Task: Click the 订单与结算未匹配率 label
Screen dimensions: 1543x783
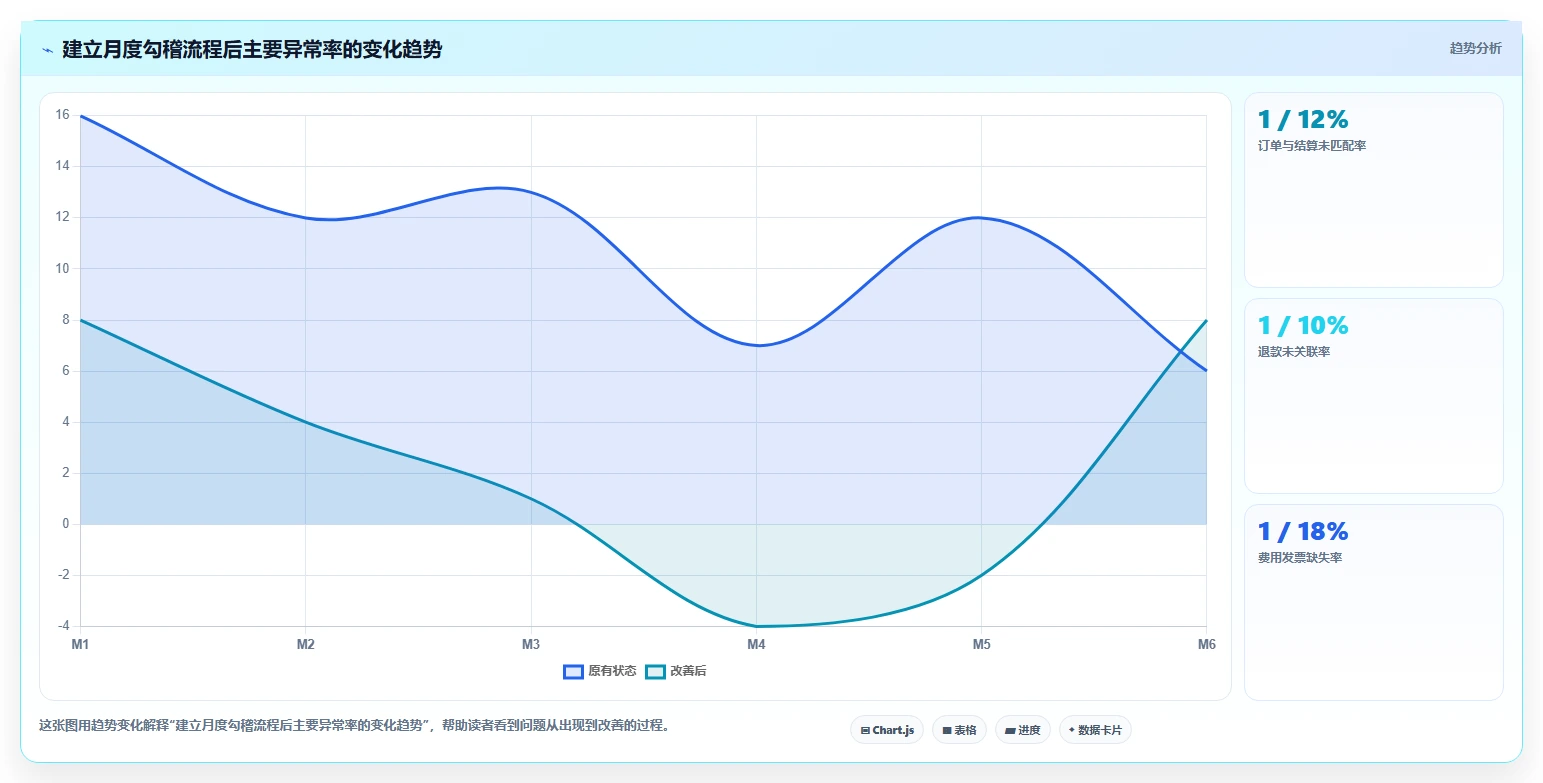Action: tap(1312, 146)
